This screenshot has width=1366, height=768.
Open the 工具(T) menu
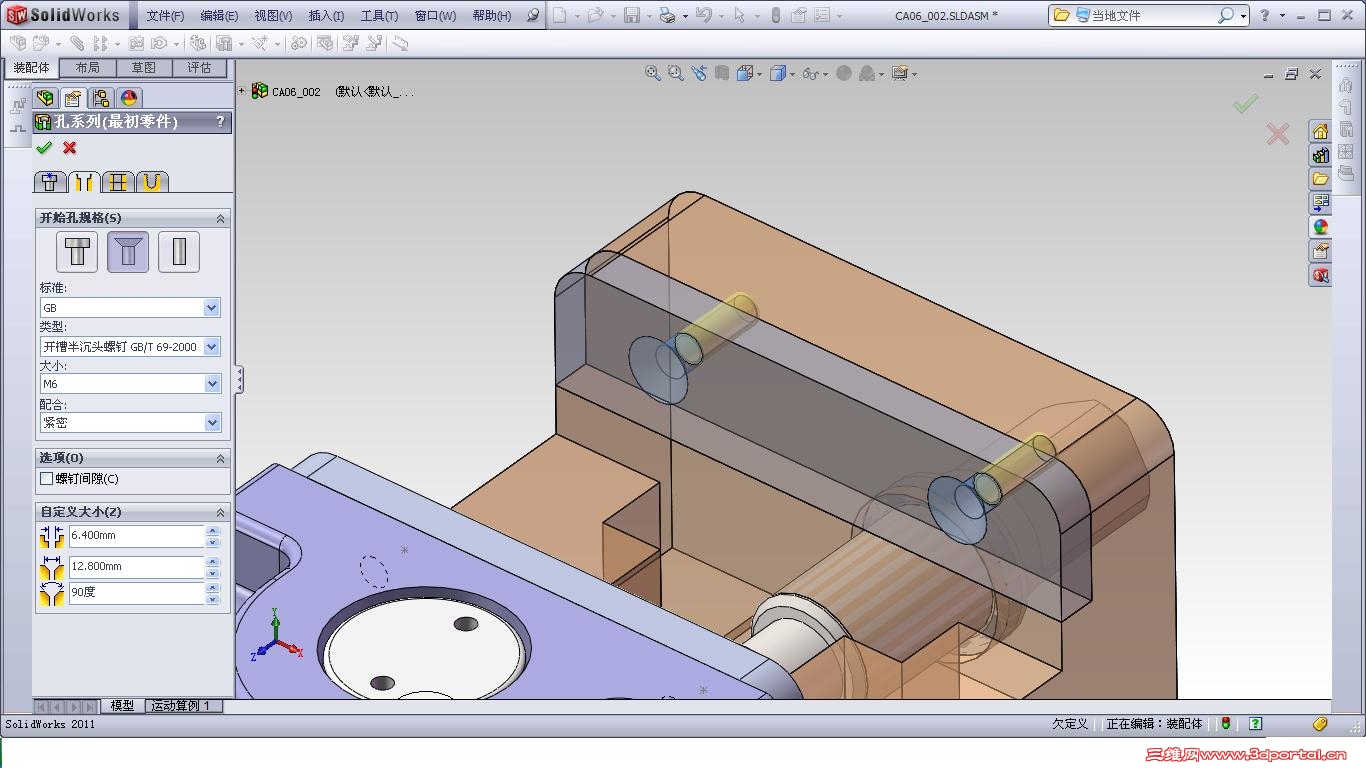(379, 16)
